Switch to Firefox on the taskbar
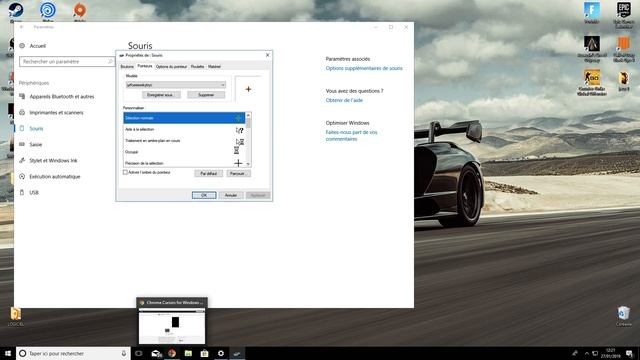Viewport: 640px width, 360px height. [172, 353]
